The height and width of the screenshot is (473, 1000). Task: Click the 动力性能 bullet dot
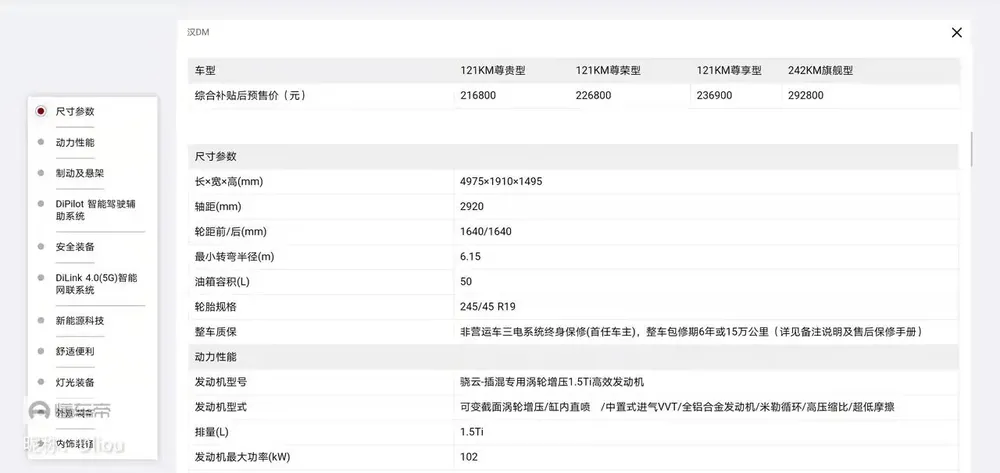pos(40,142)
